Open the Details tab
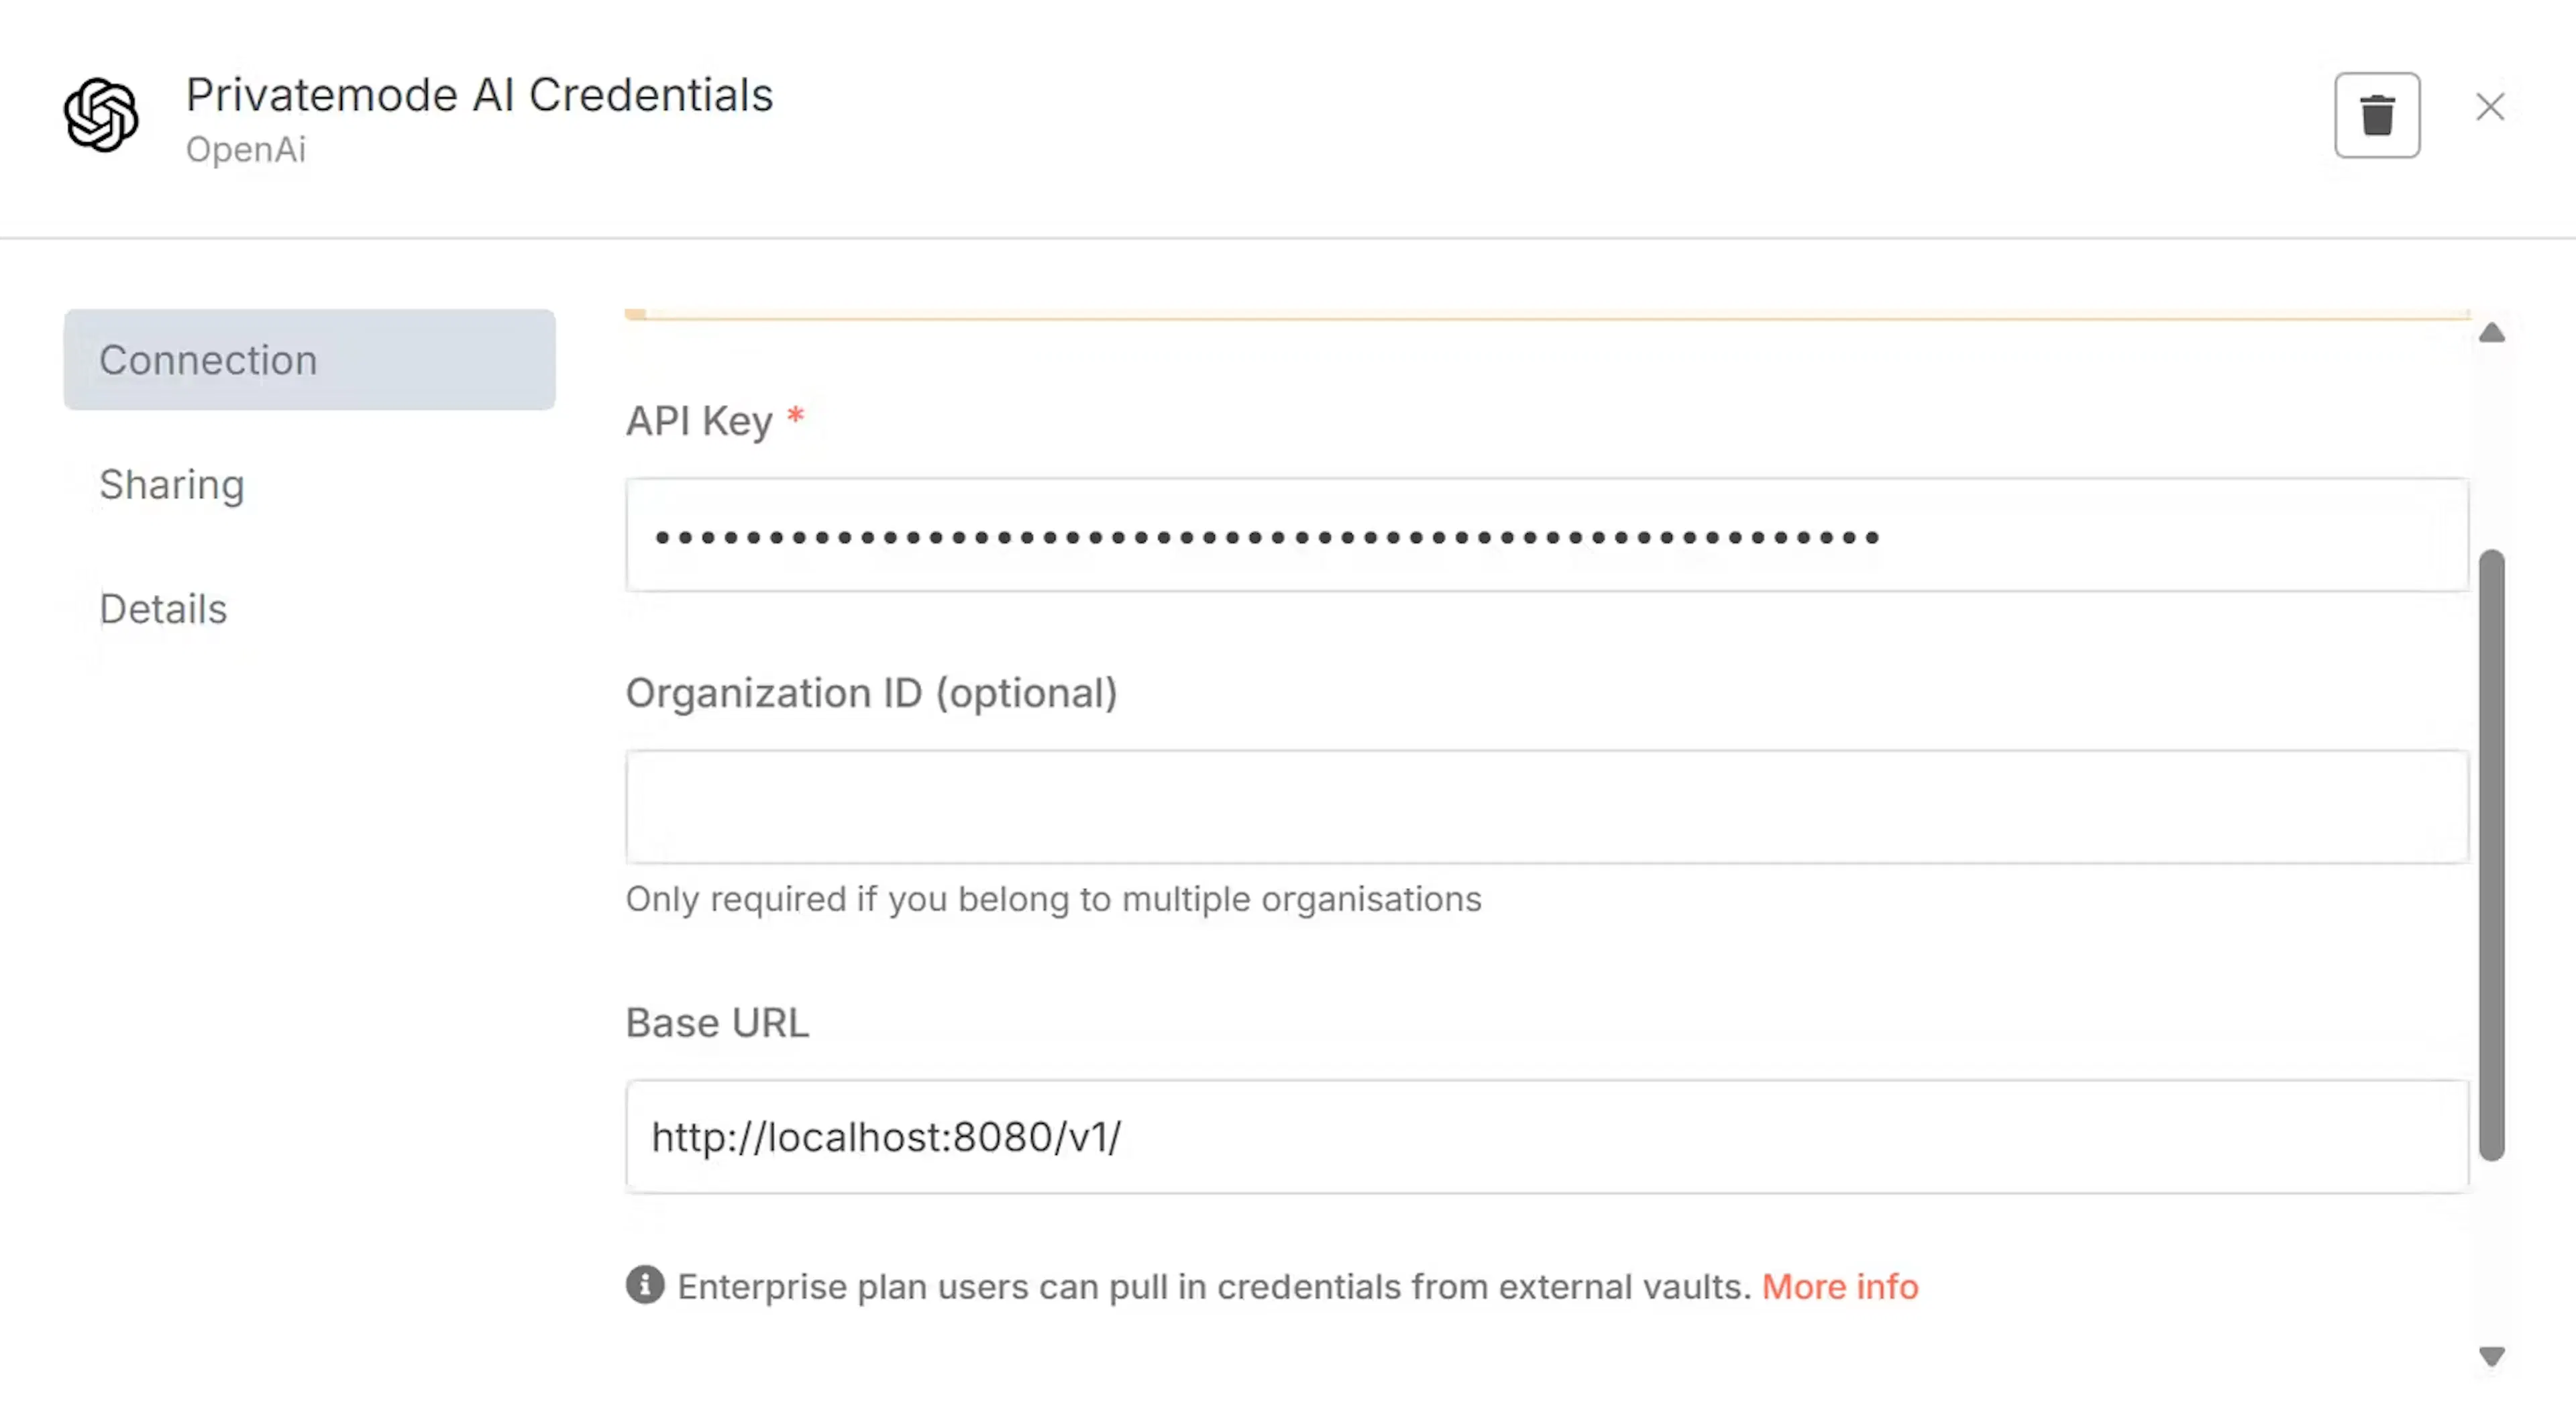Image resolution: width=2576 pixels, height=1426 pixels. point(163,608)
